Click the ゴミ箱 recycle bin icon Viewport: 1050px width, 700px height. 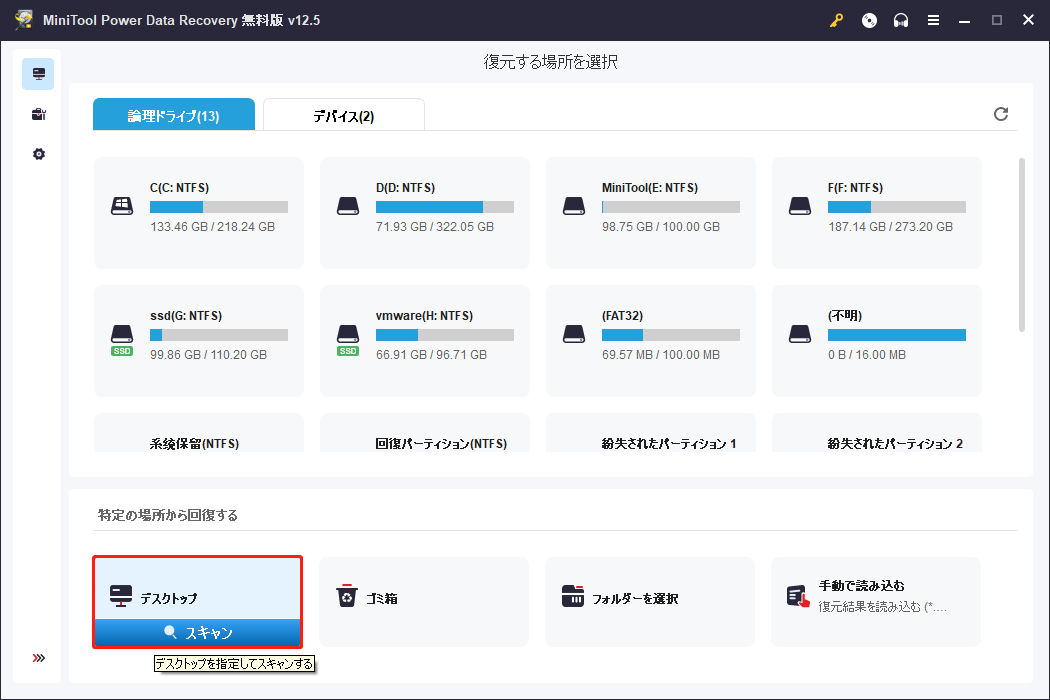pos(346,596)
